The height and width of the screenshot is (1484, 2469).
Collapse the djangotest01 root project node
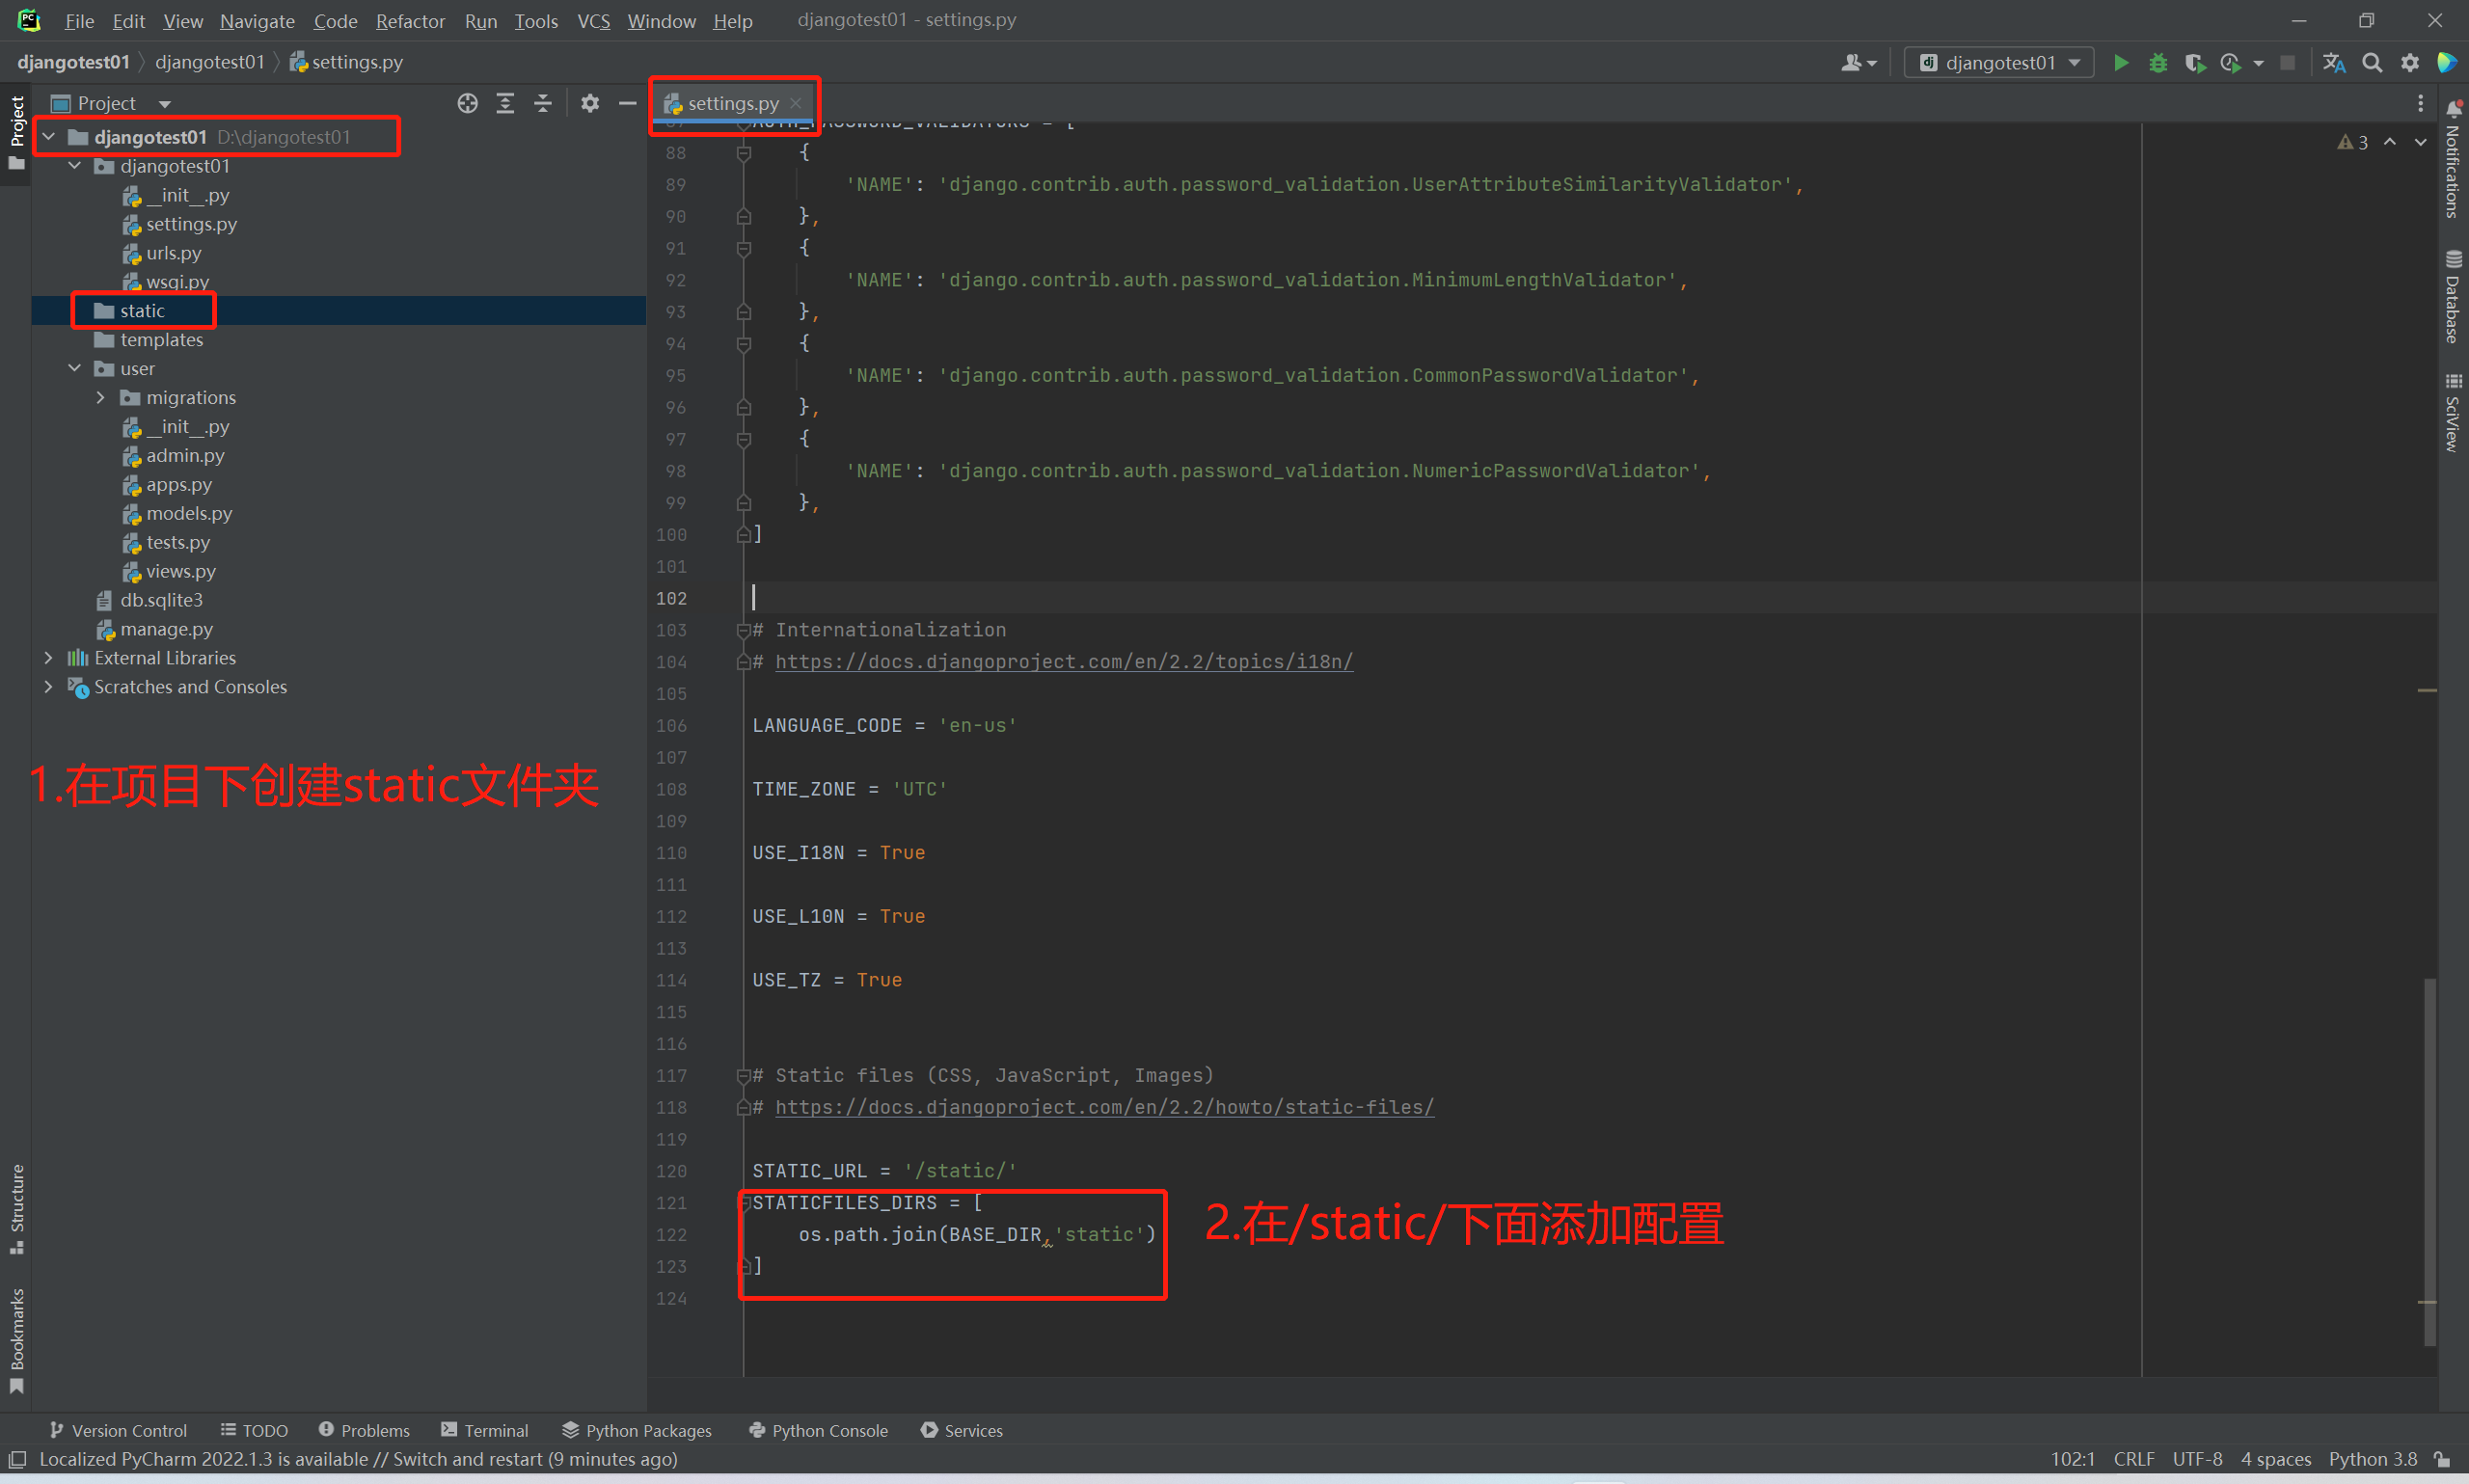coord(48,137)
